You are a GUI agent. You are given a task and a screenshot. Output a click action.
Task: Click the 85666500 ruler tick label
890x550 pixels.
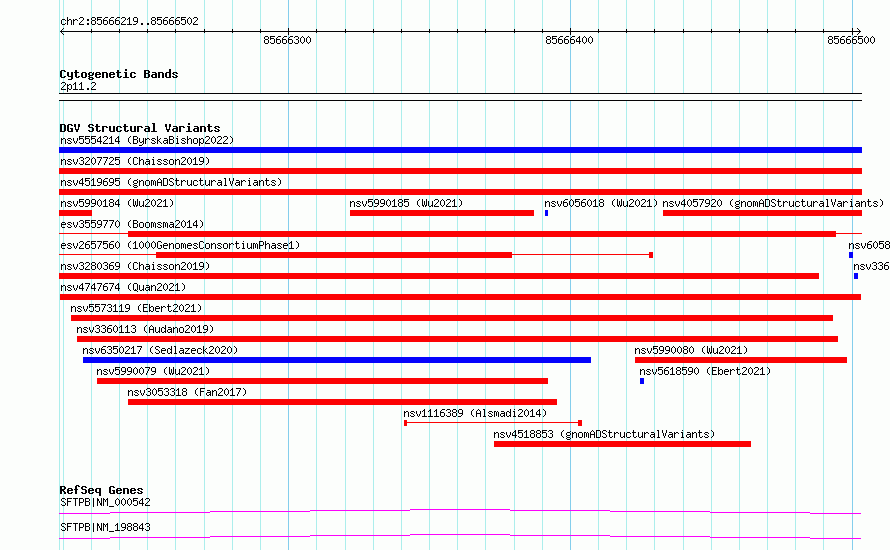pyautogui.click(x=851, y=40)
